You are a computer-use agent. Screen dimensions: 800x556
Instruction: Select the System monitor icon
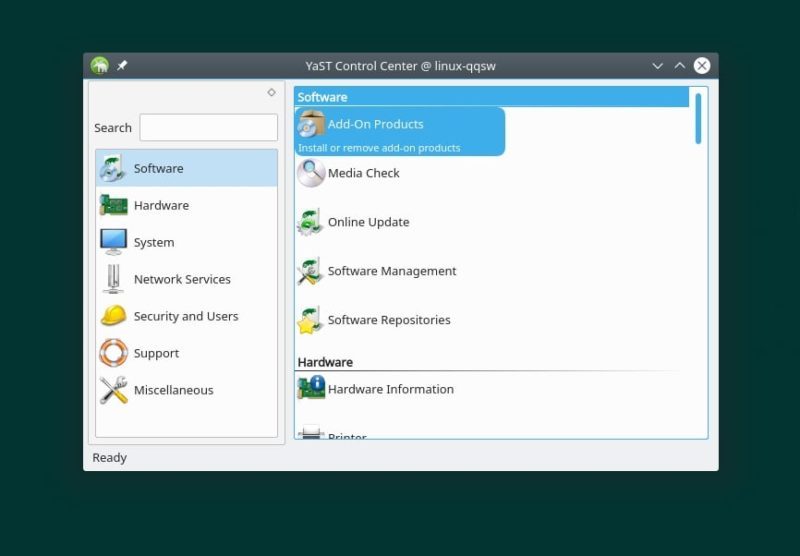click(113, 242)
